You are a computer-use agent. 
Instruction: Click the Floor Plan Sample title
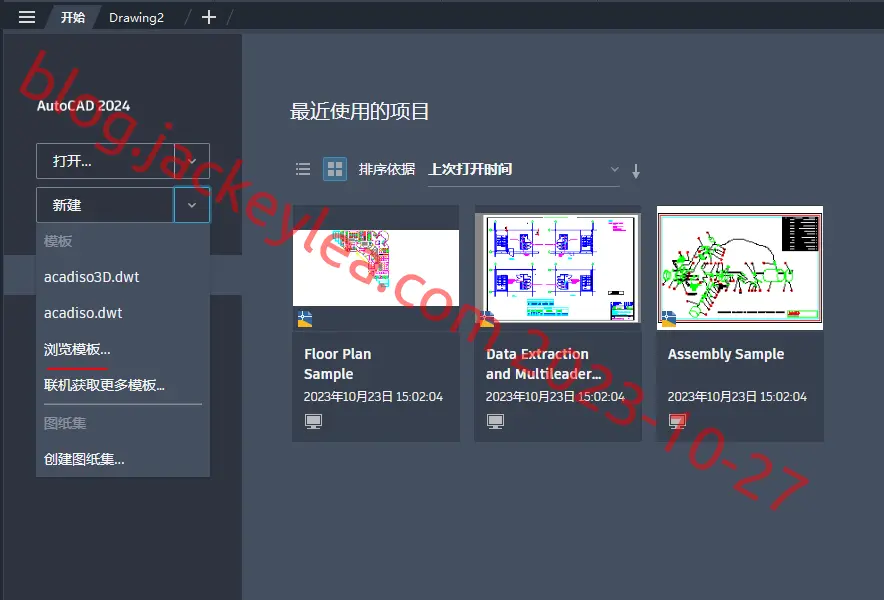(338, 364)
